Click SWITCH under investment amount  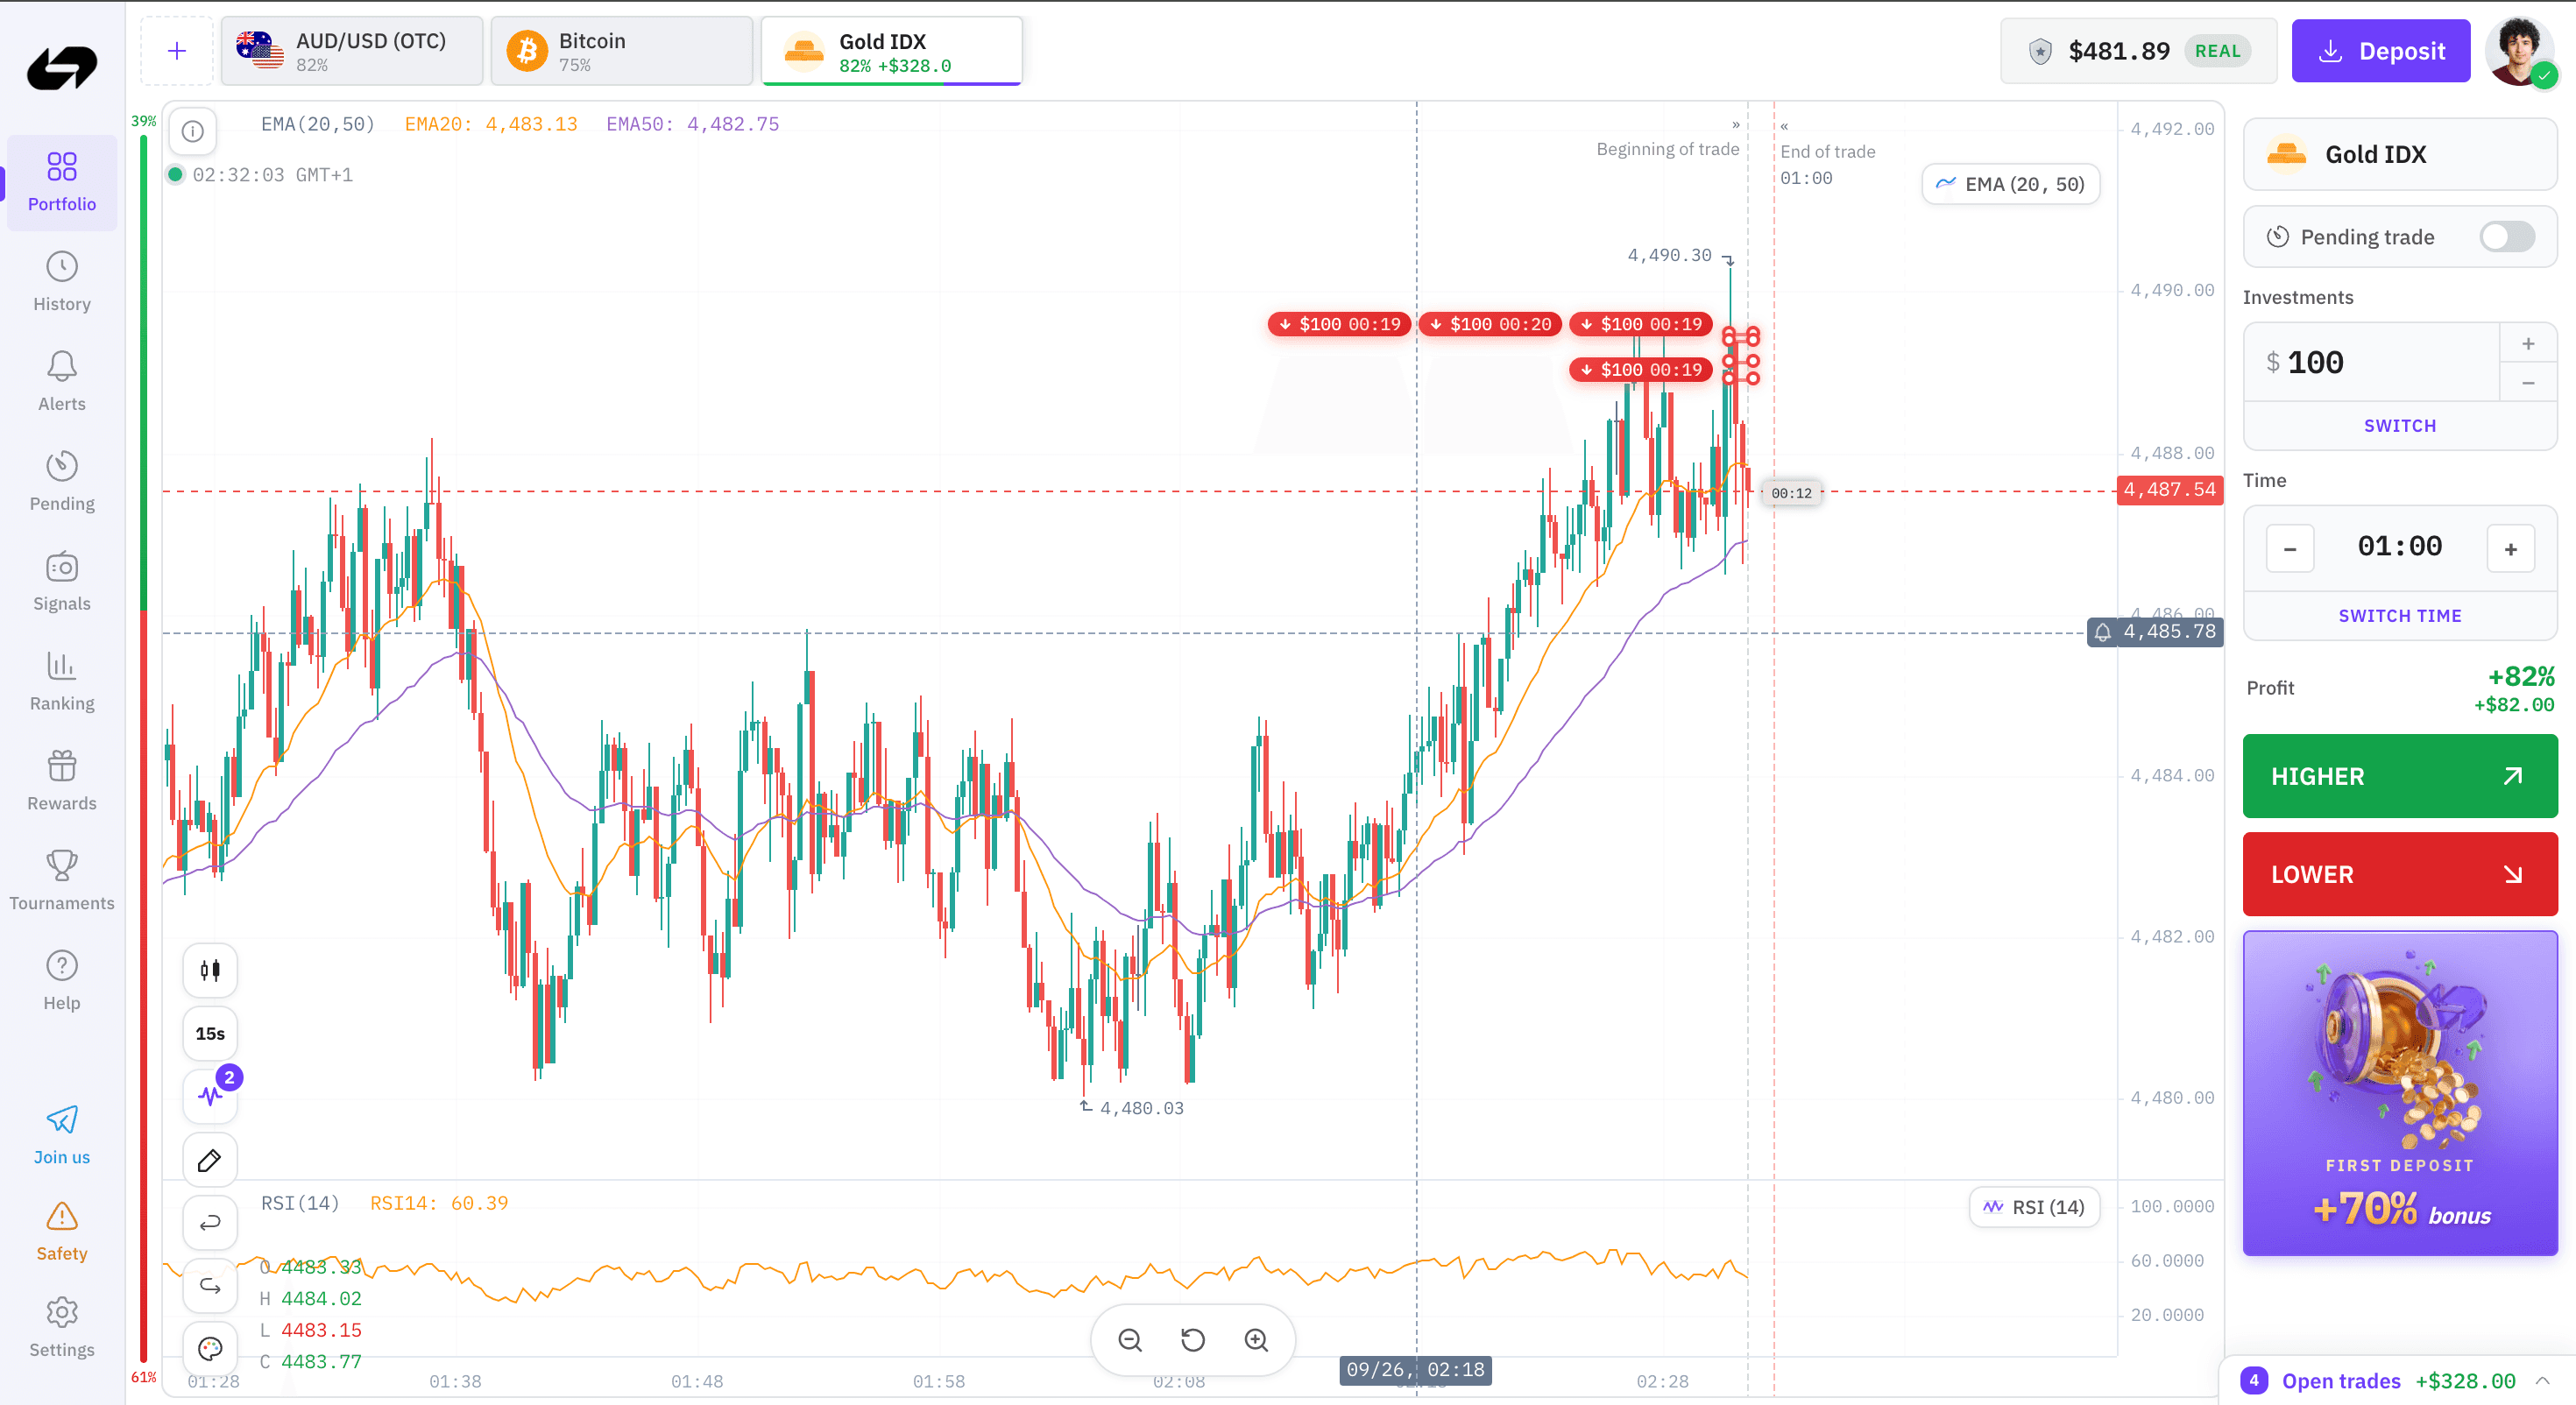(x=2400, y=426)
